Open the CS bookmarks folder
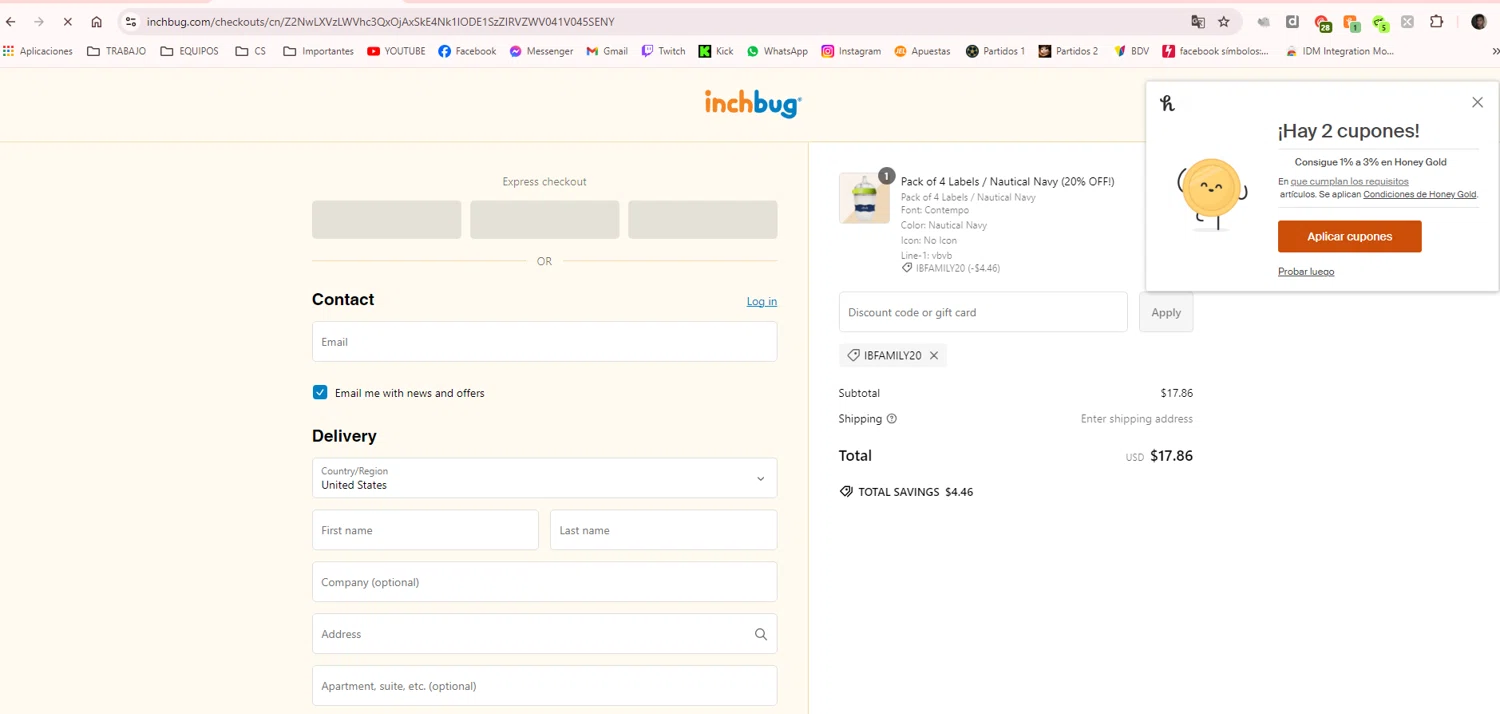 pos(251,51)
